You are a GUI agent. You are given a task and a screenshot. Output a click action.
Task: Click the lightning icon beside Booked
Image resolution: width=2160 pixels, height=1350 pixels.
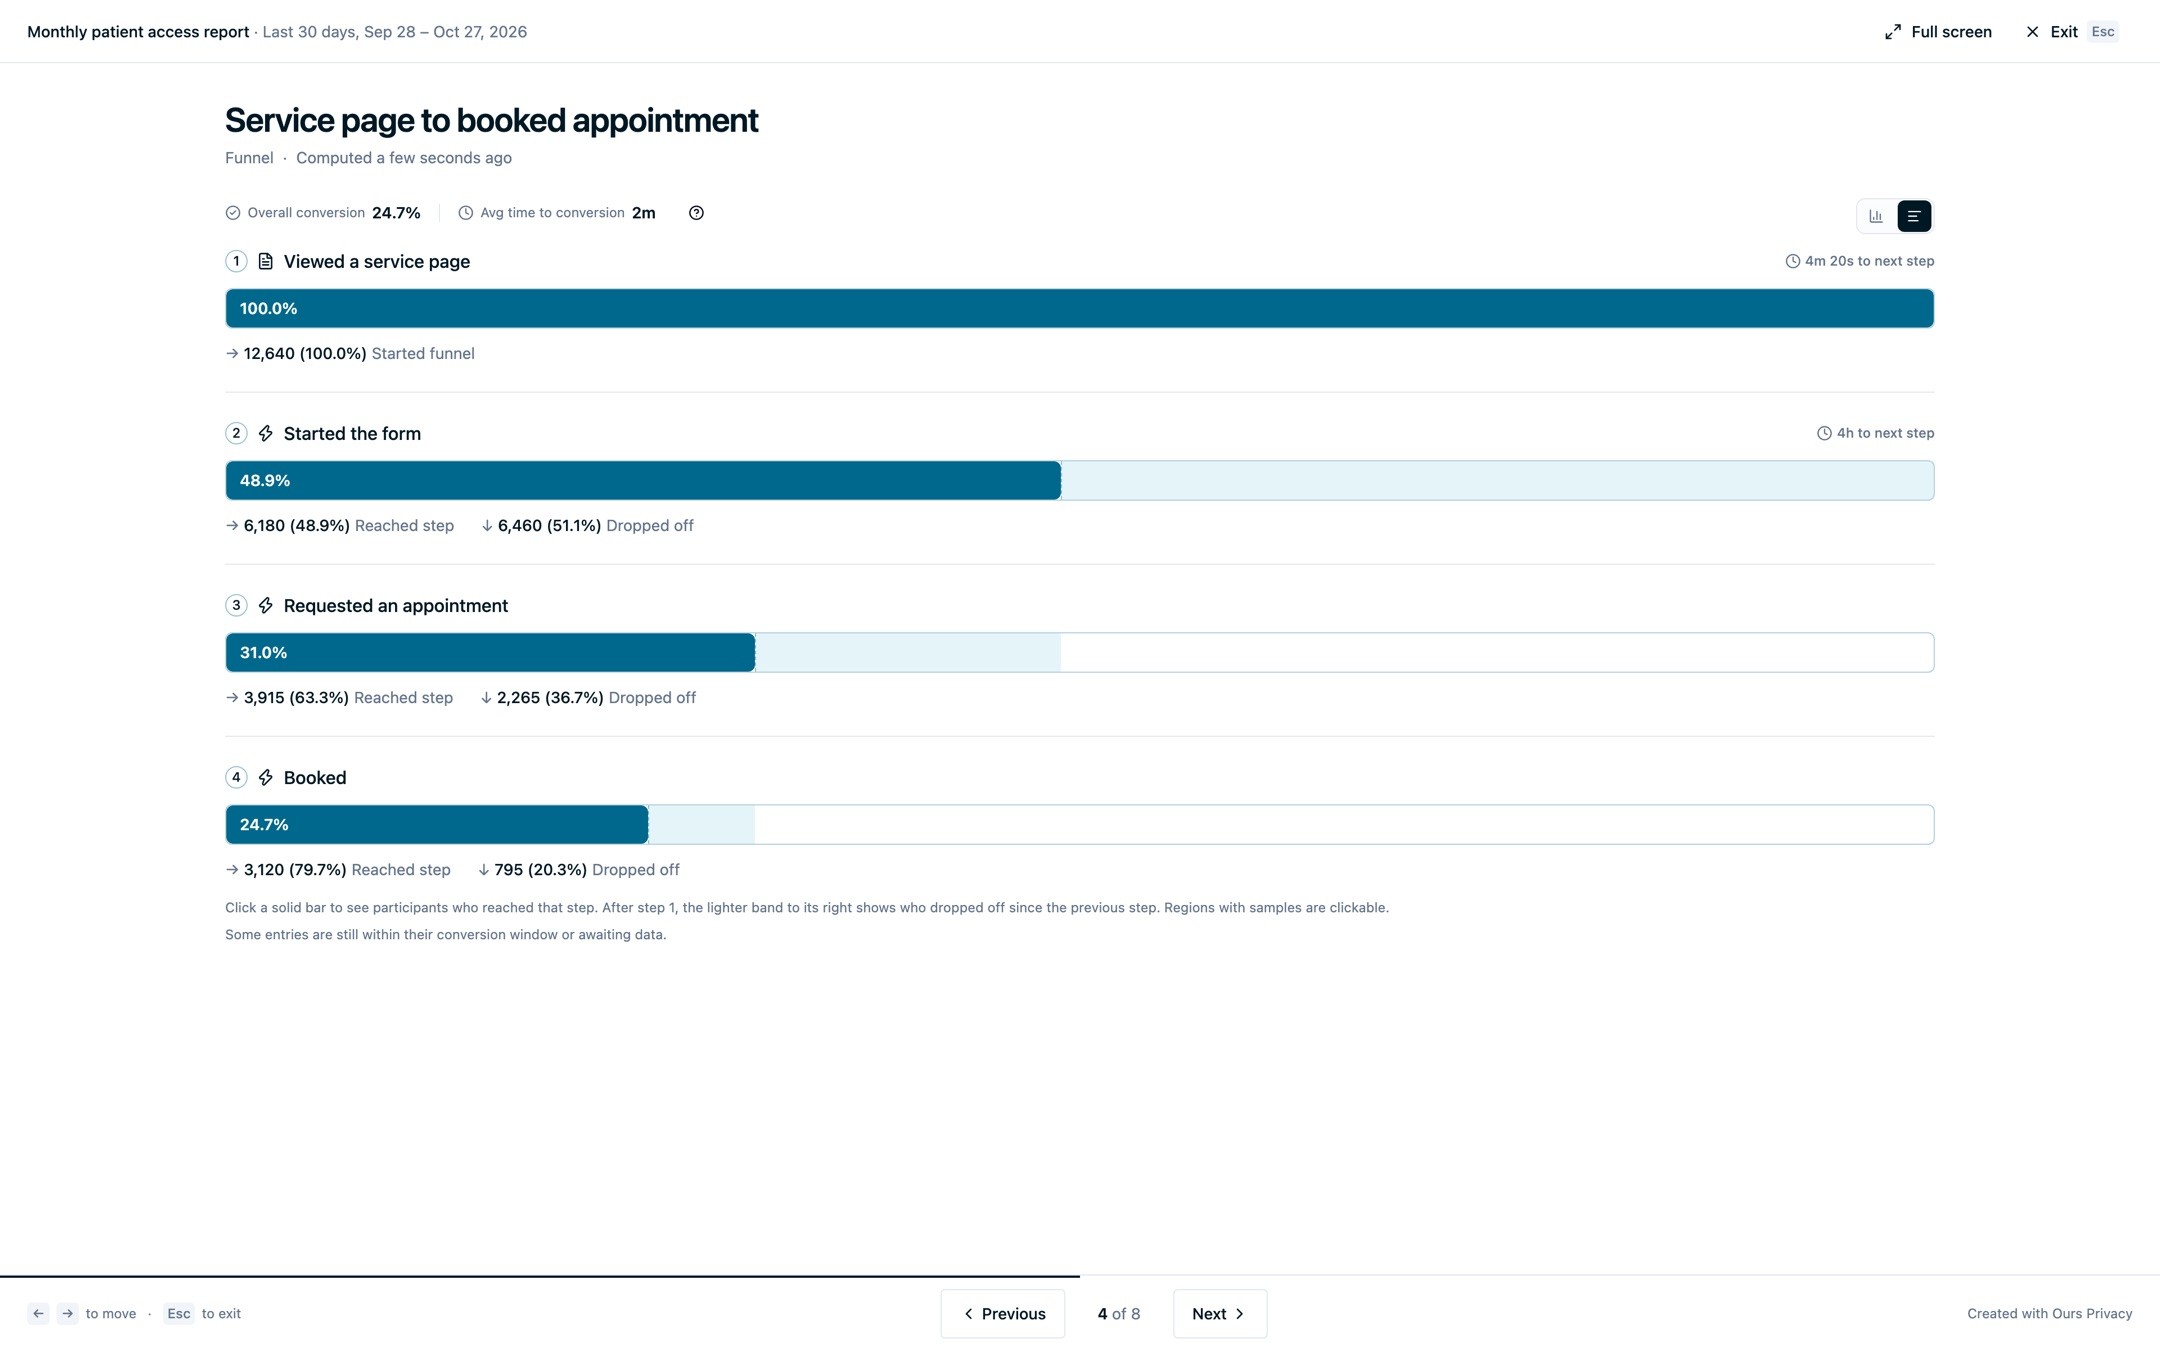point(265,777)
